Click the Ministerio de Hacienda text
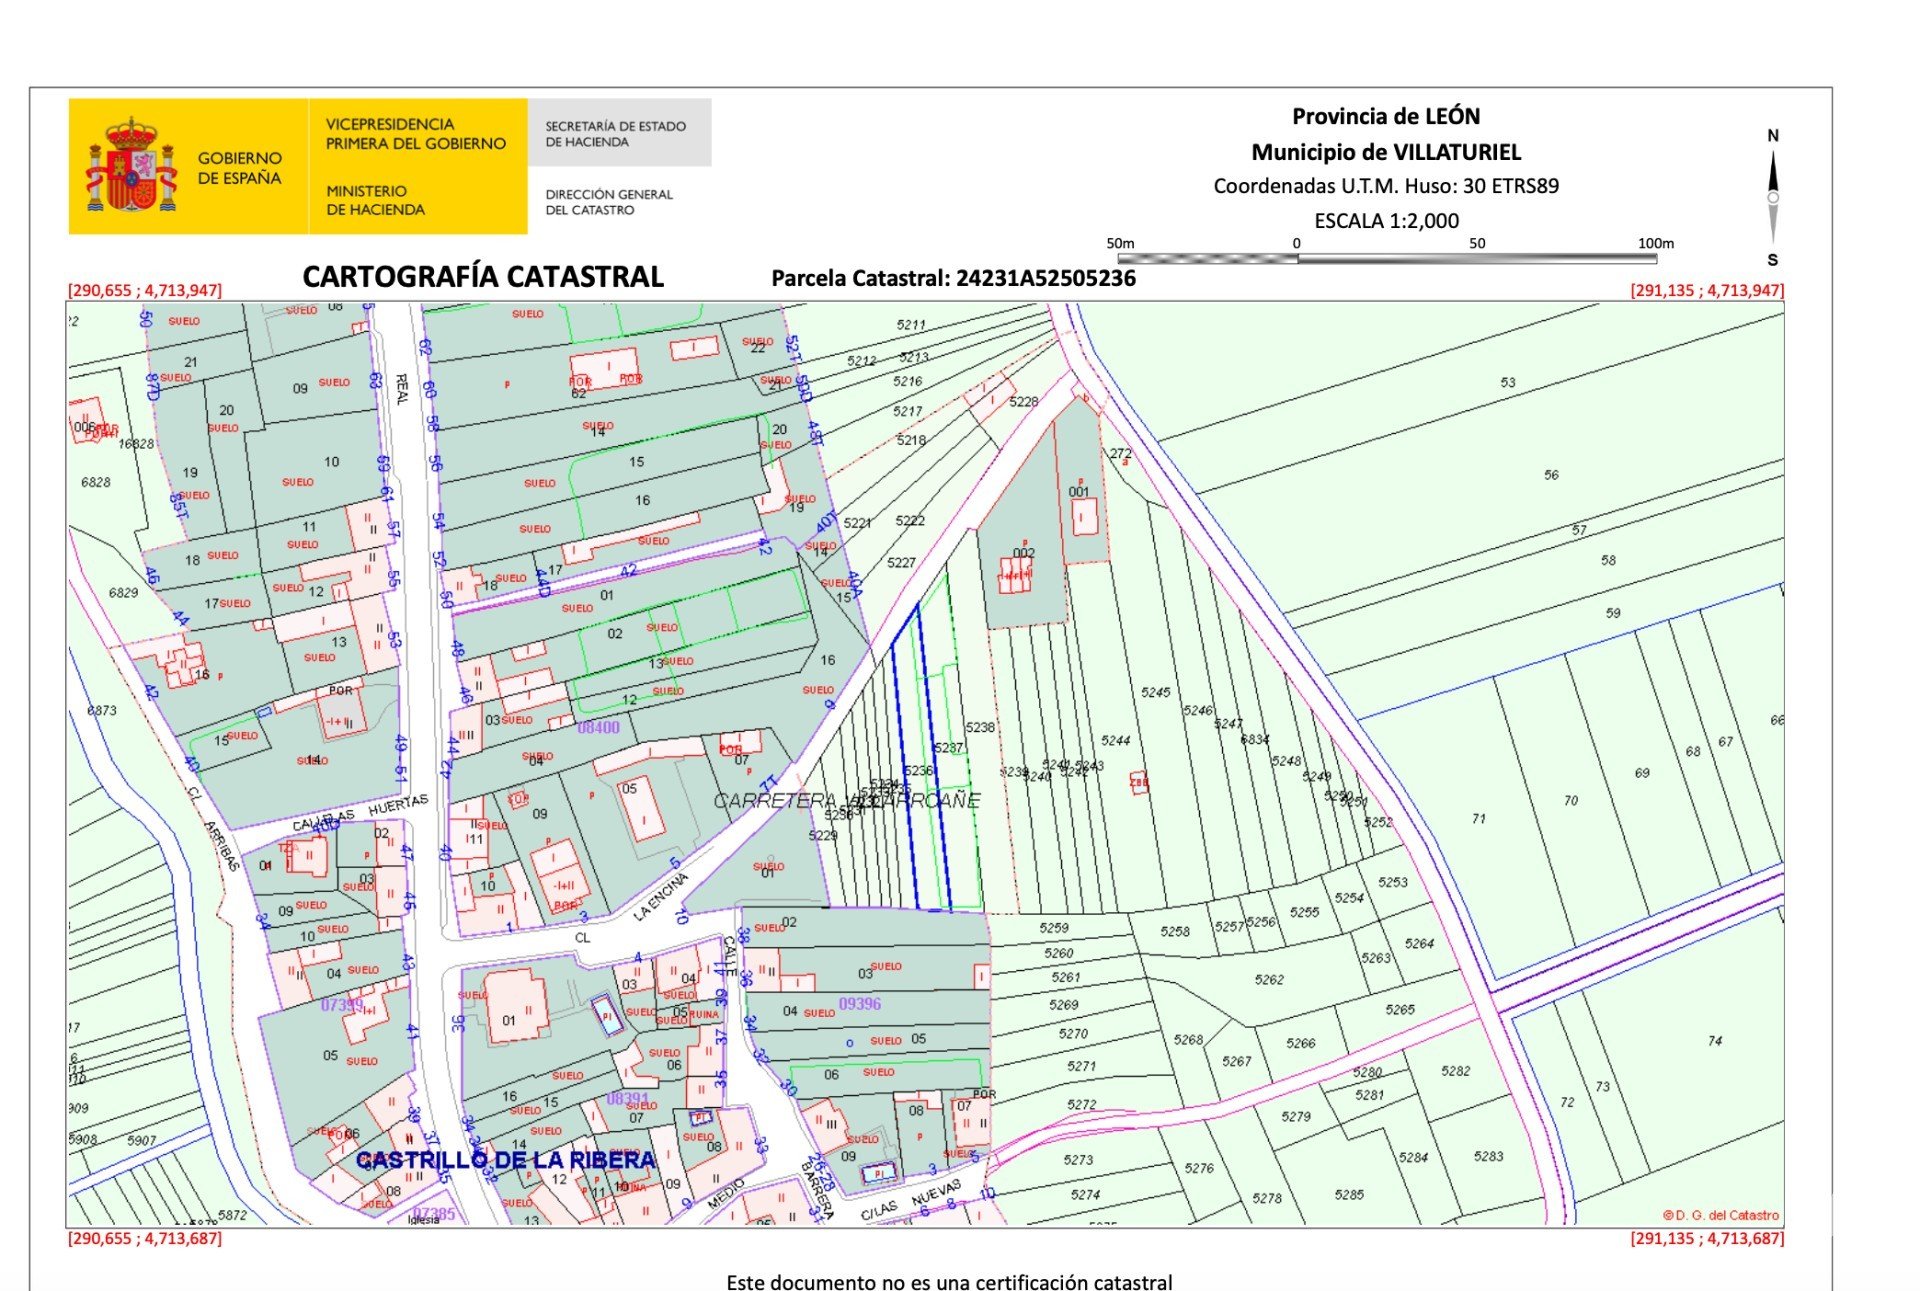 (x=375, y=200)
